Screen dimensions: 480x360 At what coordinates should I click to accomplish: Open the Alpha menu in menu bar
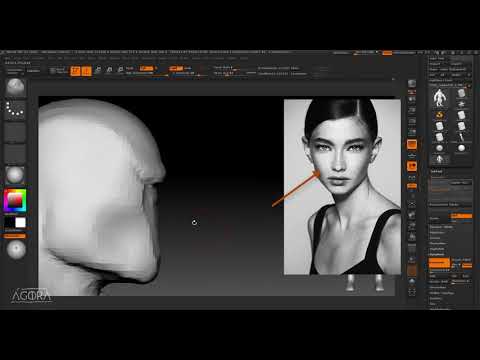[x=8, y=58]
